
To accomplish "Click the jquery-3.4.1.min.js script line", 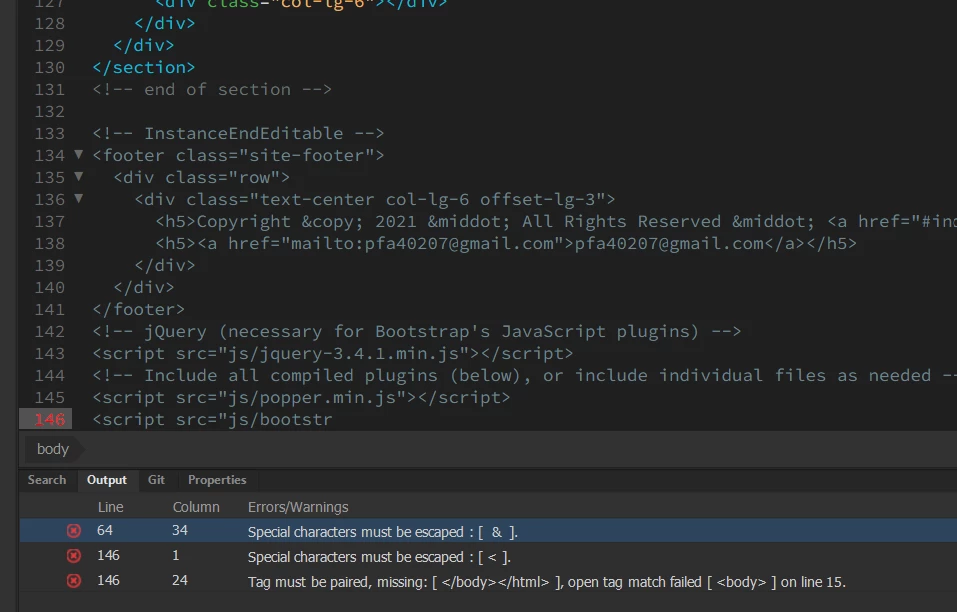I will pos(333,353).
